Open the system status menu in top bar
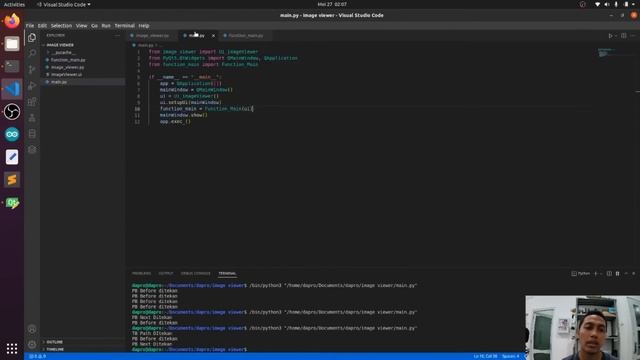This screenshot has width=640, height=360. coord(616,4)
